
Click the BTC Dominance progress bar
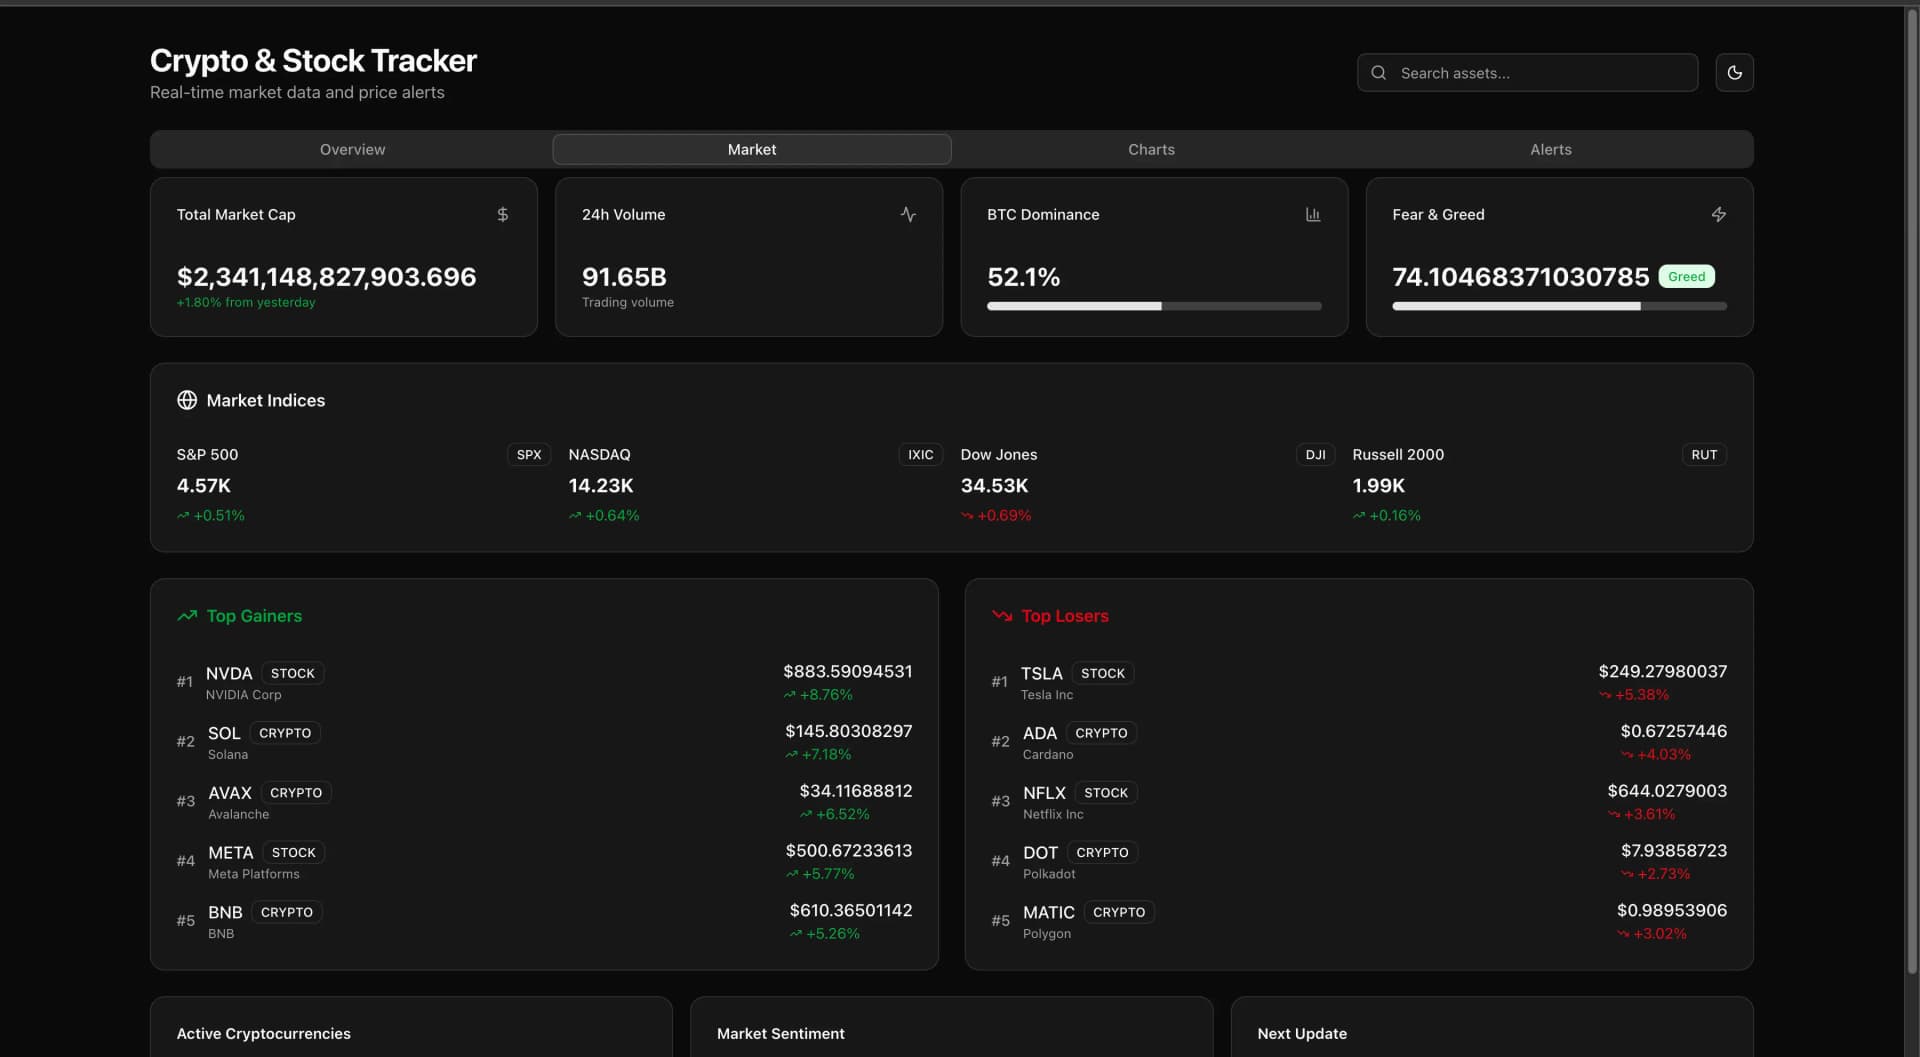1153,306
